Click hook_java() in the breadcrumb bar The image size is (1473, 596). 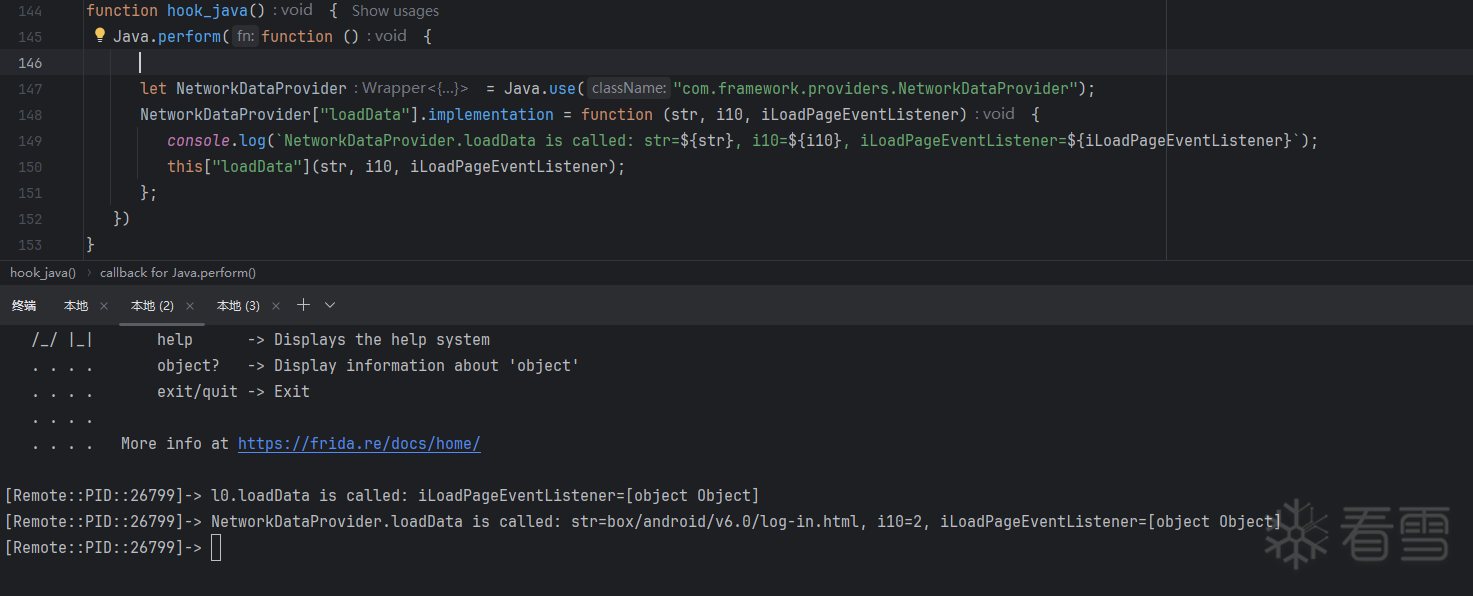(x=43, y=273)
